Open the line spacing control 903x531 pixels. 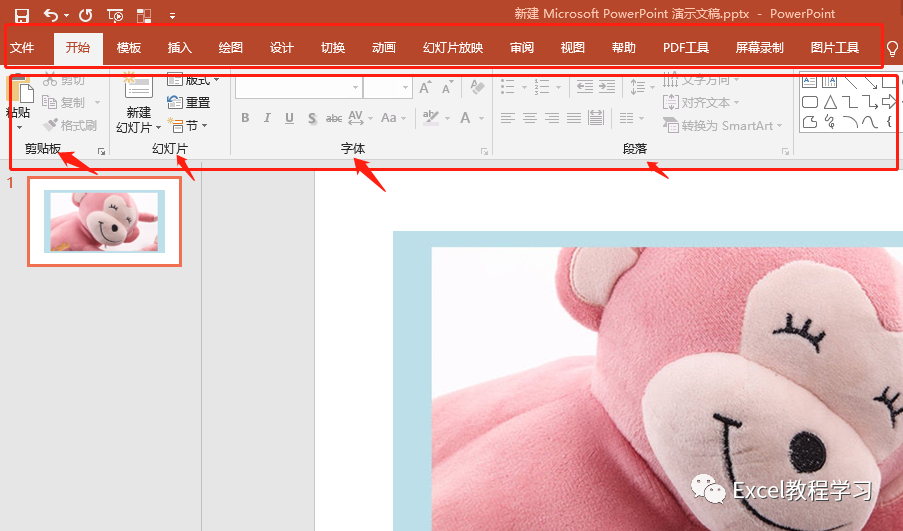642,88
